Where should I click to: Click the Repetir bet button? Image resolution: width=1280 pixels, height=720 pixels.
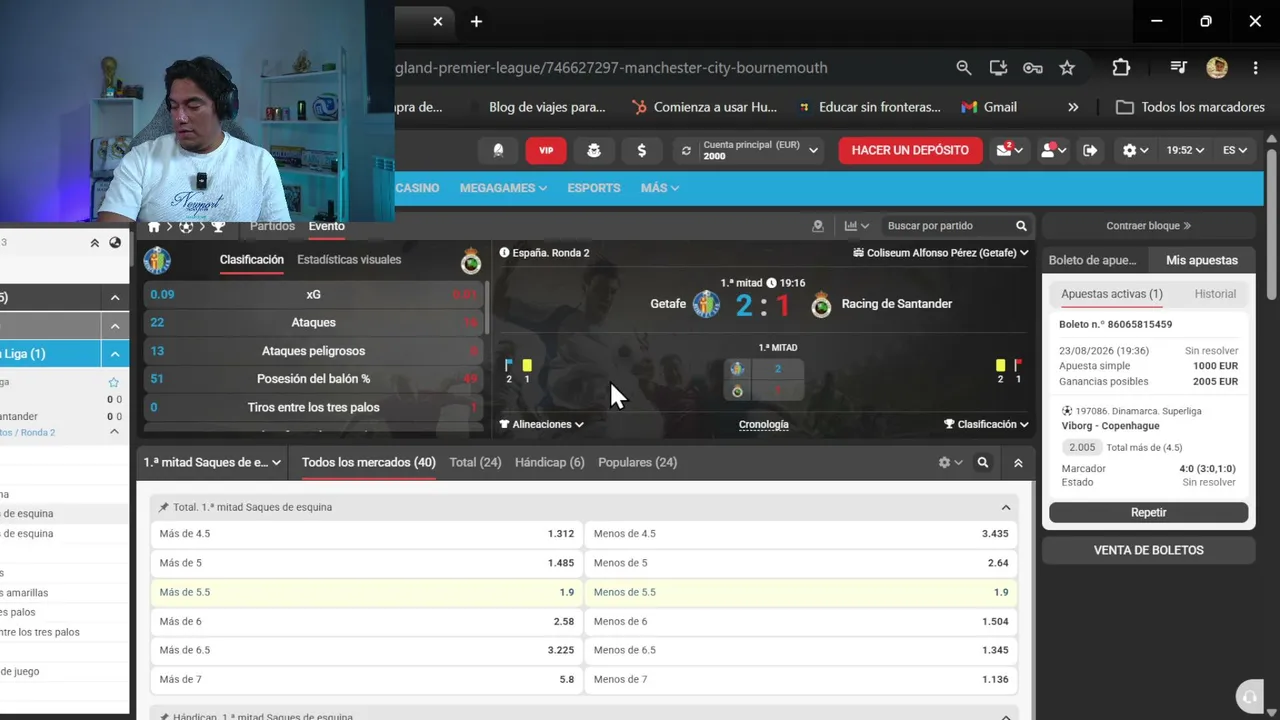click(1148, 513)
